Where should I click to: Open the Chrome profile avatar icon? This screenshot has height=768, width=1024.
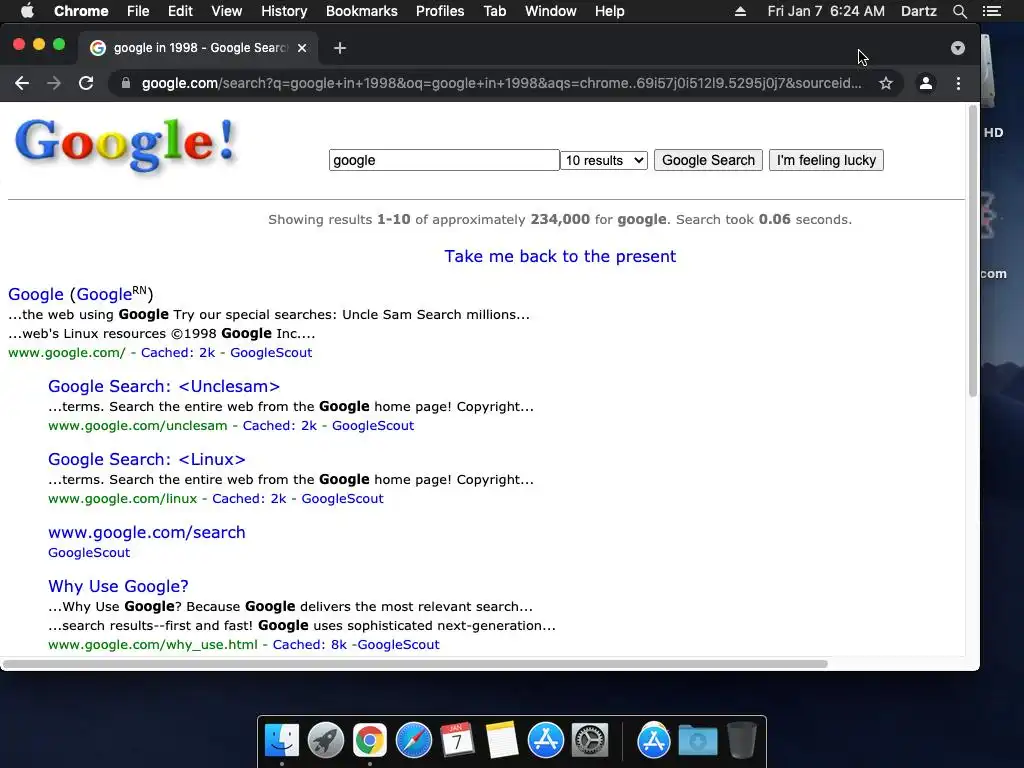[x=925, y=83]
